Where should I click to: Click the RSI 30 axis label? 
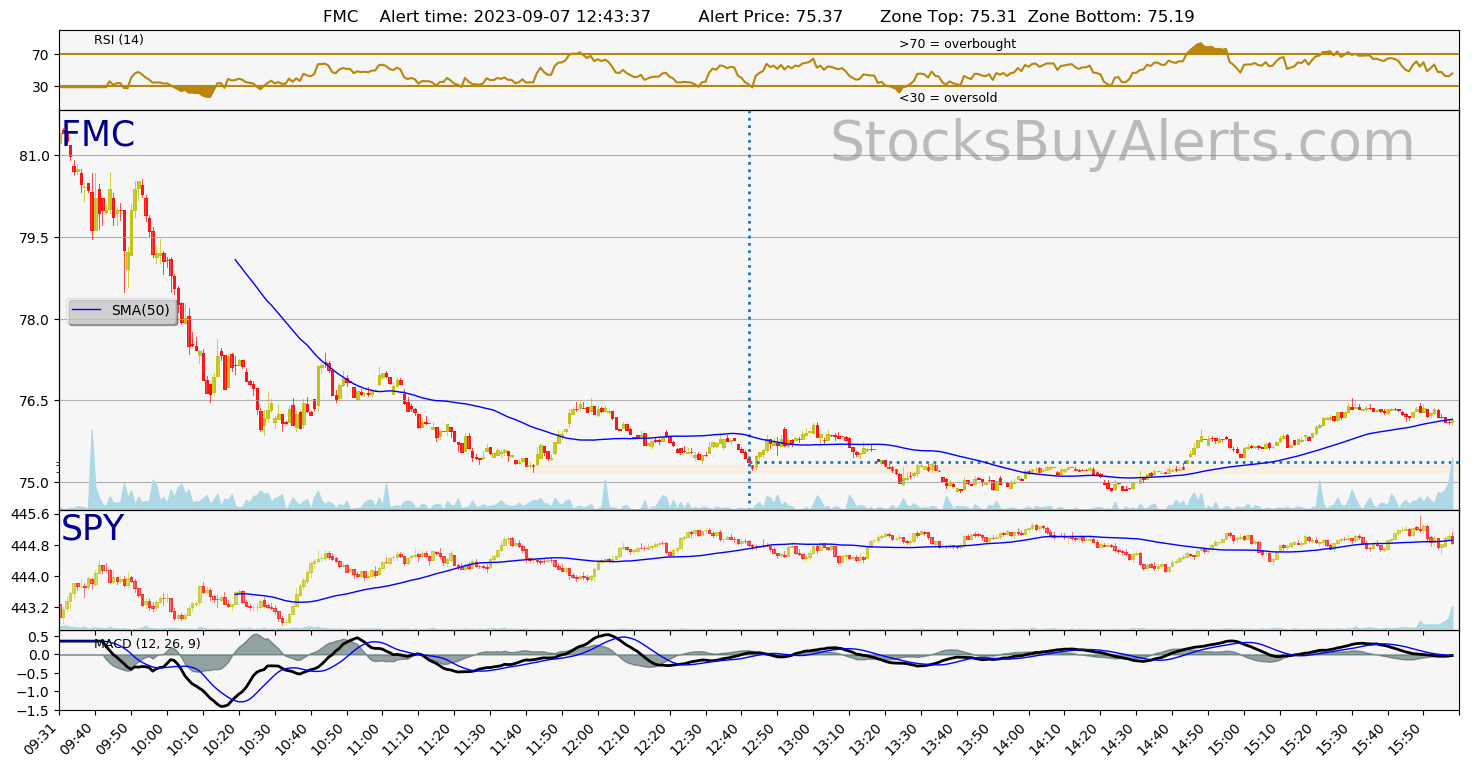[x=41, y=87]
